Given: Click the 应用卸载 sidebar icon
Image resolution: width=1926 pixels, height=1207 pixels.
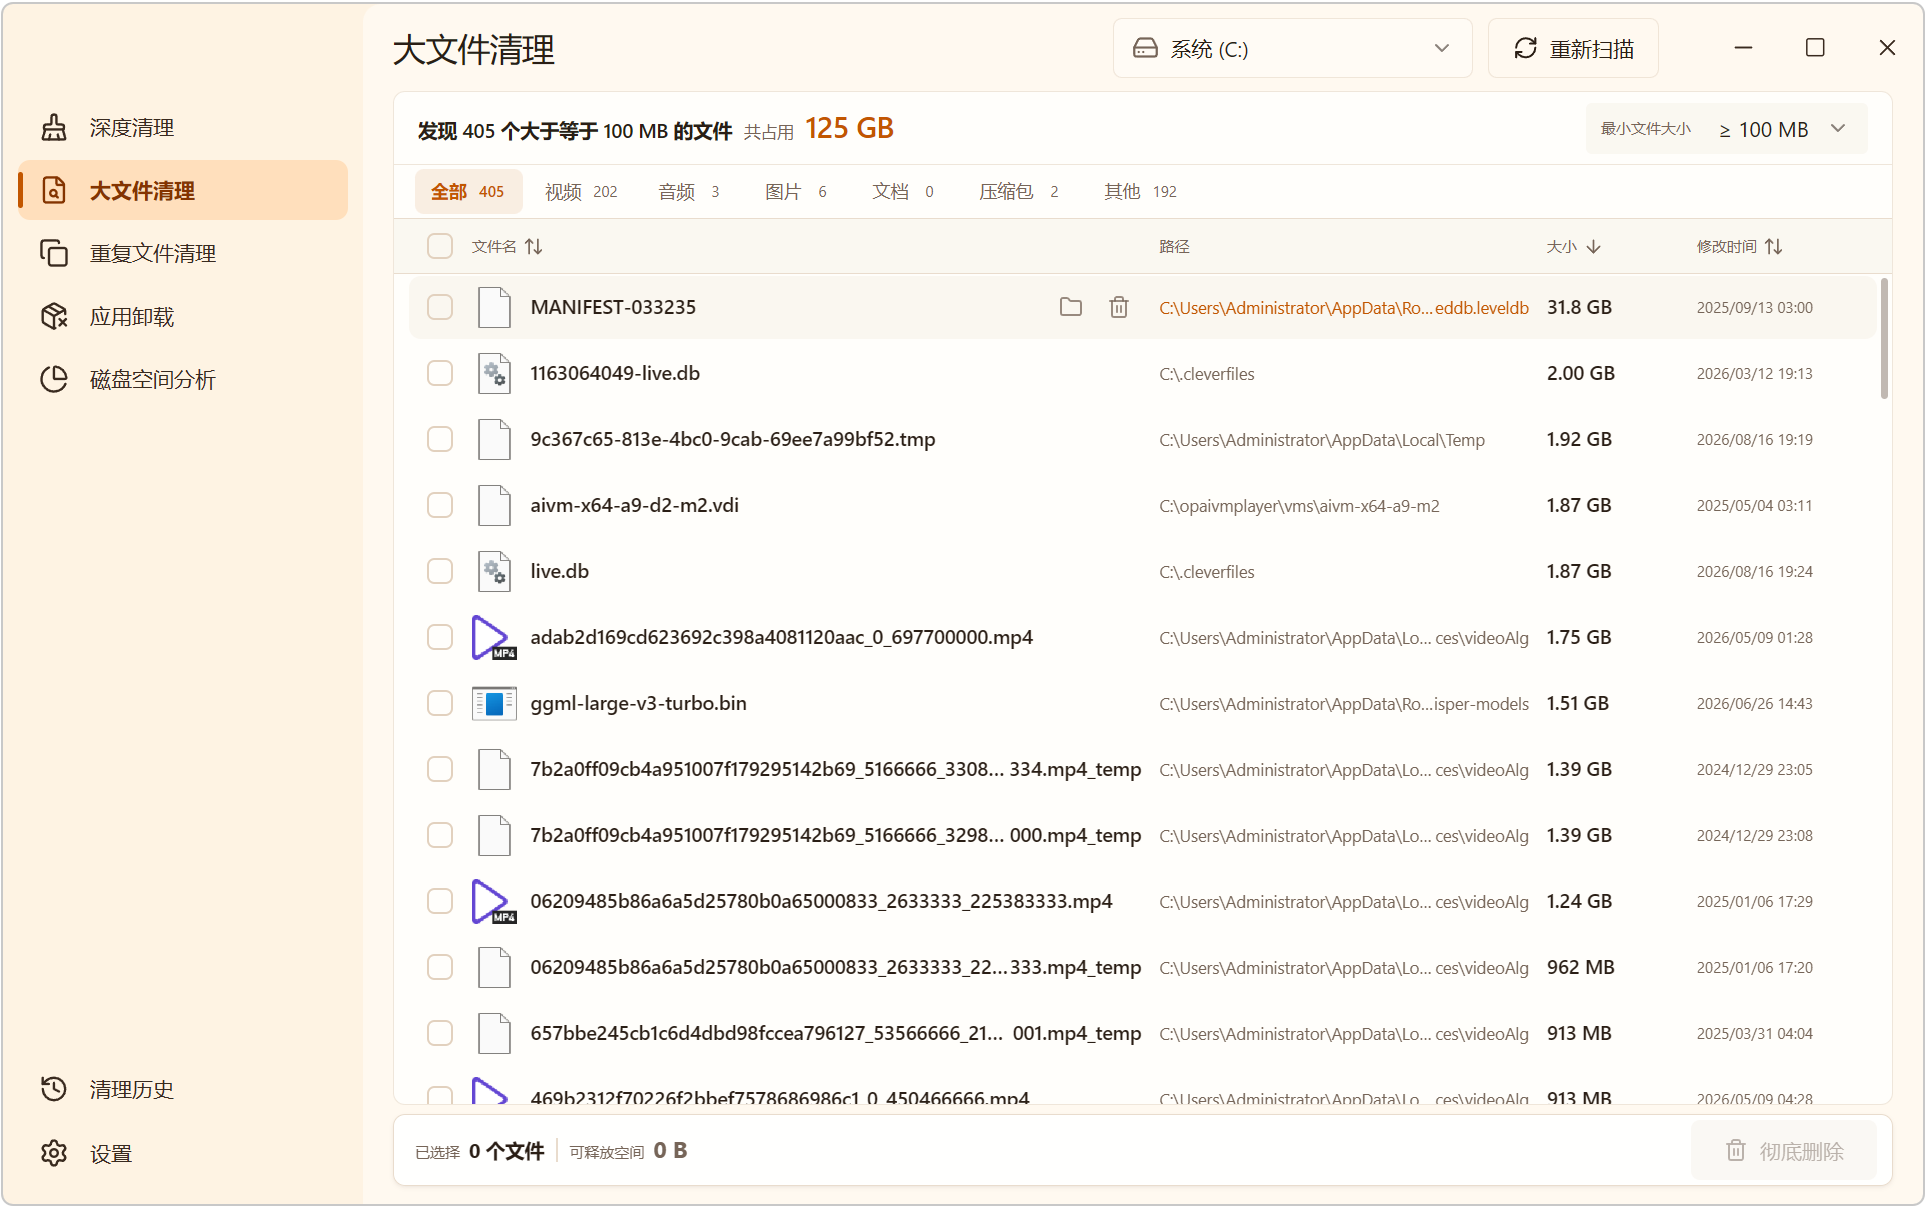Looking at the screenshot, I should (54, 316).
